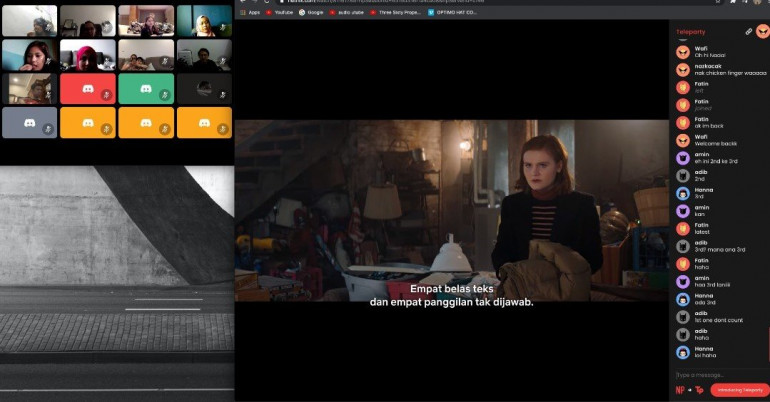Open the 'audio utube' bookmark
770x402 pixels.
347,12
